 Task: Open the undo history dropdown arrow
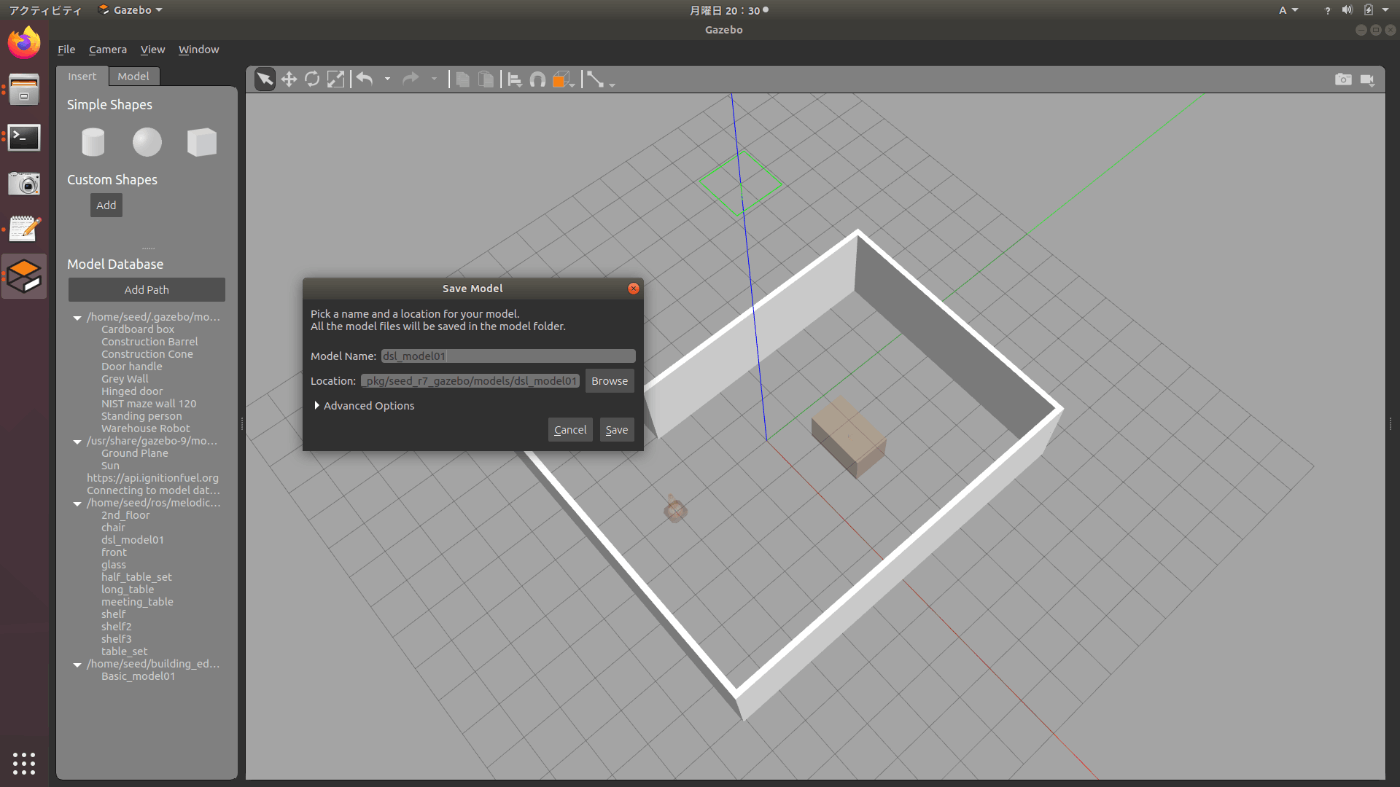[387, 79]
